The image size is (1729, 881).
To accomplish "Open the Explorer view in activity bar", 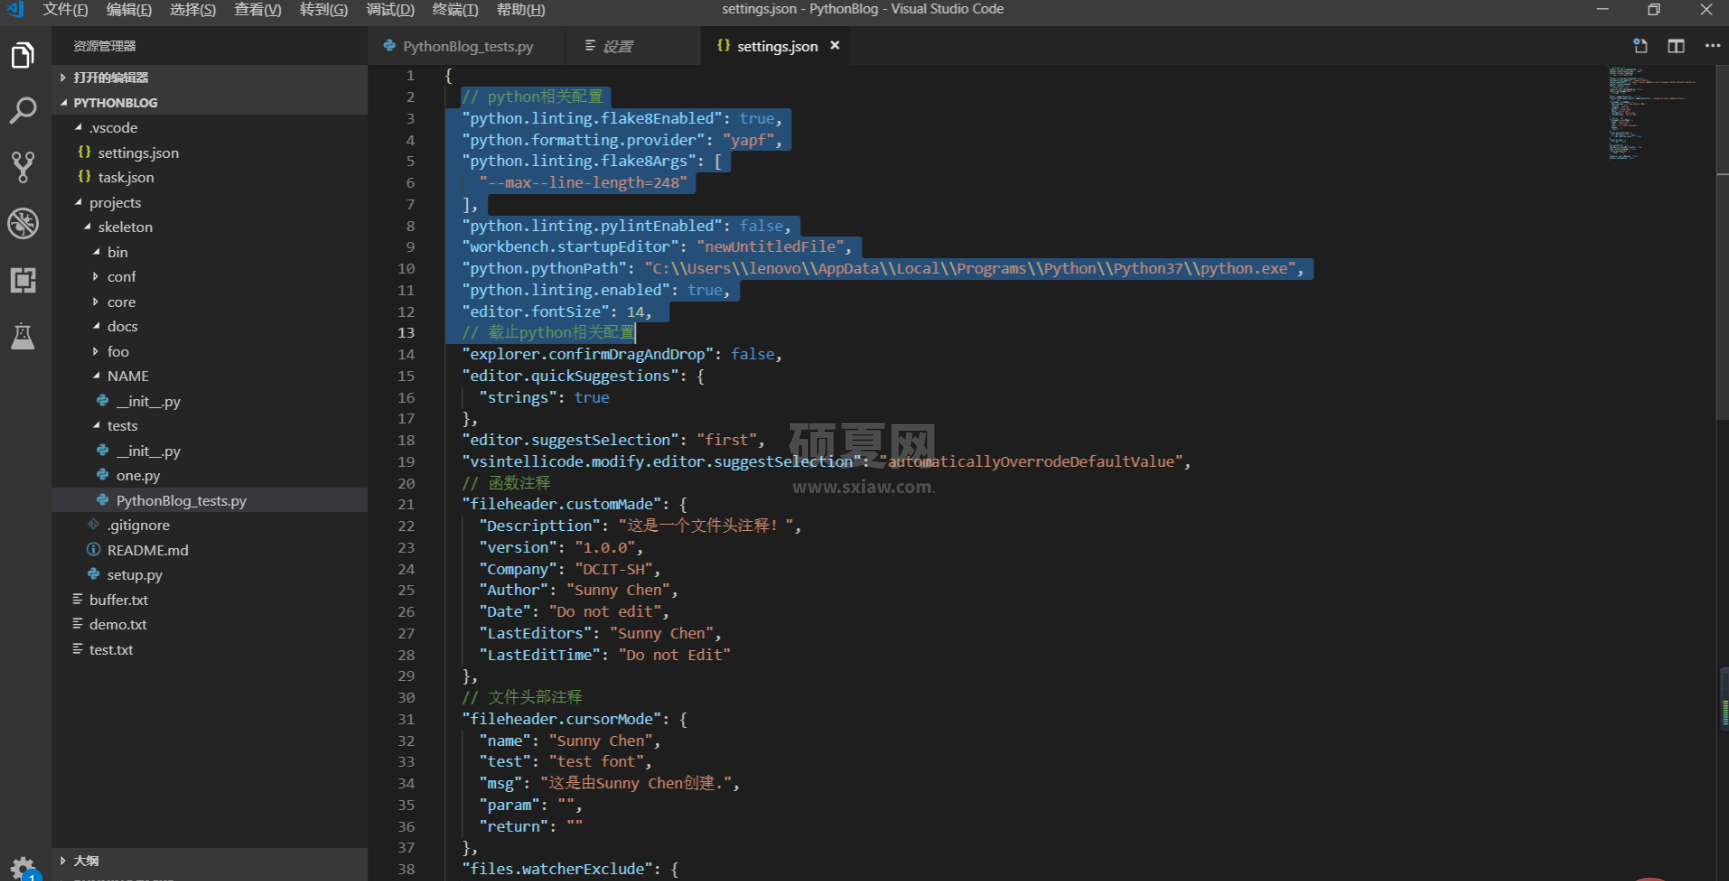I will [23, 55].
